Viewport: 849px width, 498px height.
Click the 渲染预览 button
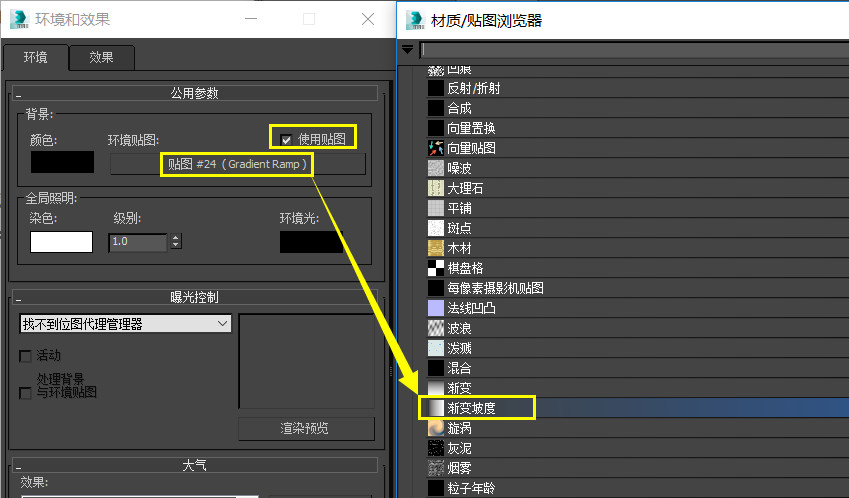click(306, 429)
